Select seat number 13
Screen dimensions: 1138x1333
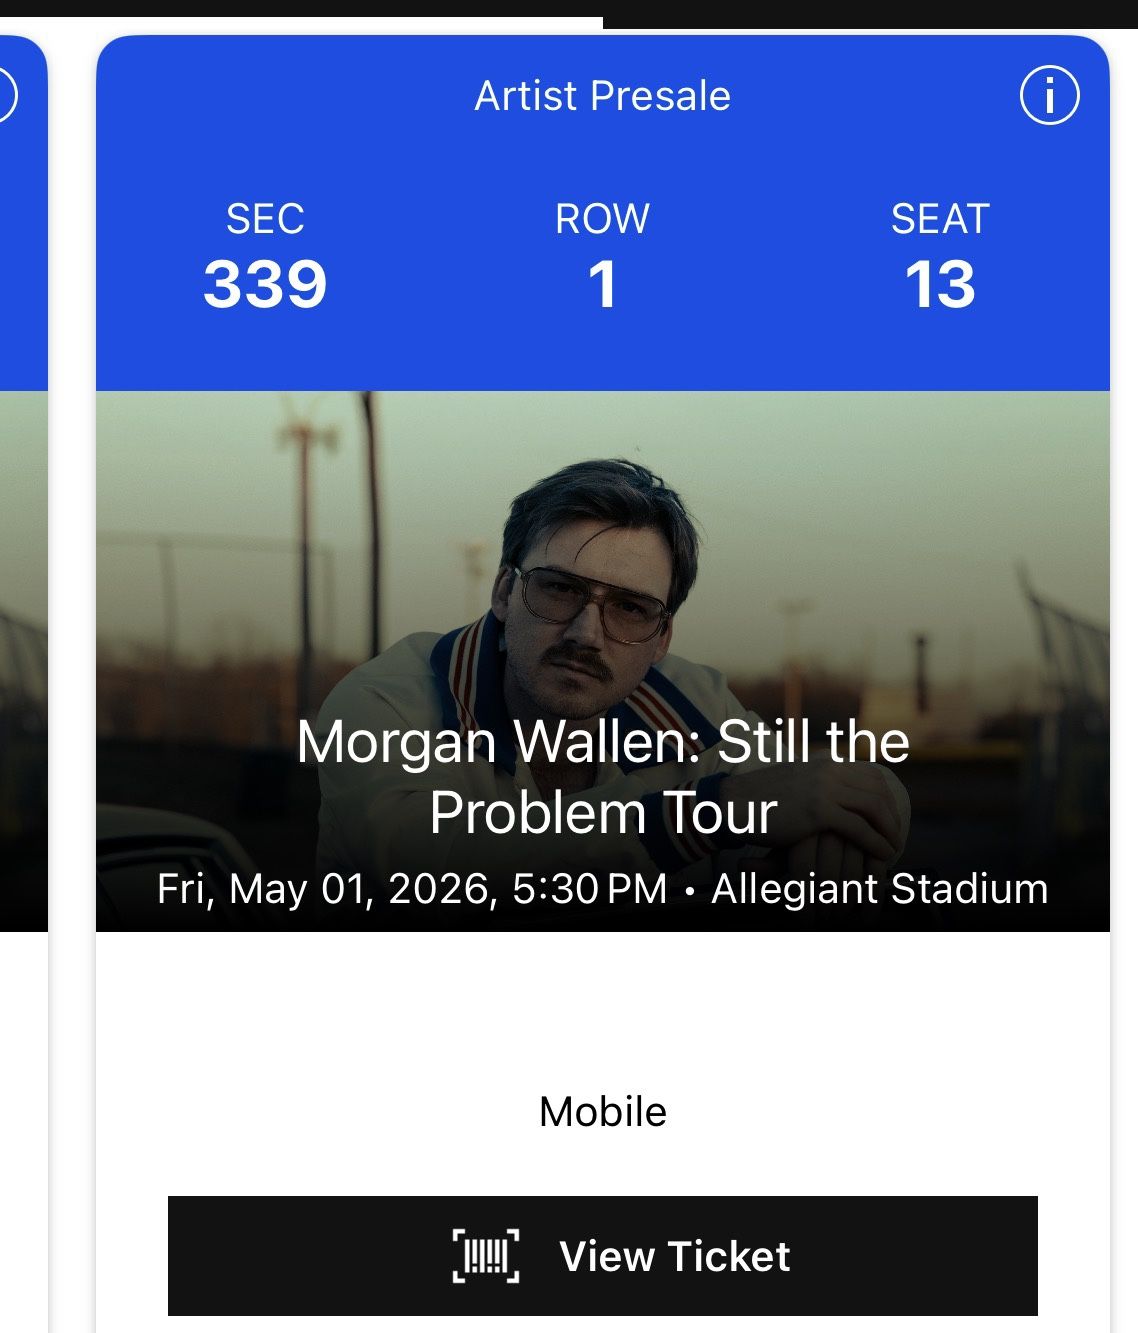point(940,284)
